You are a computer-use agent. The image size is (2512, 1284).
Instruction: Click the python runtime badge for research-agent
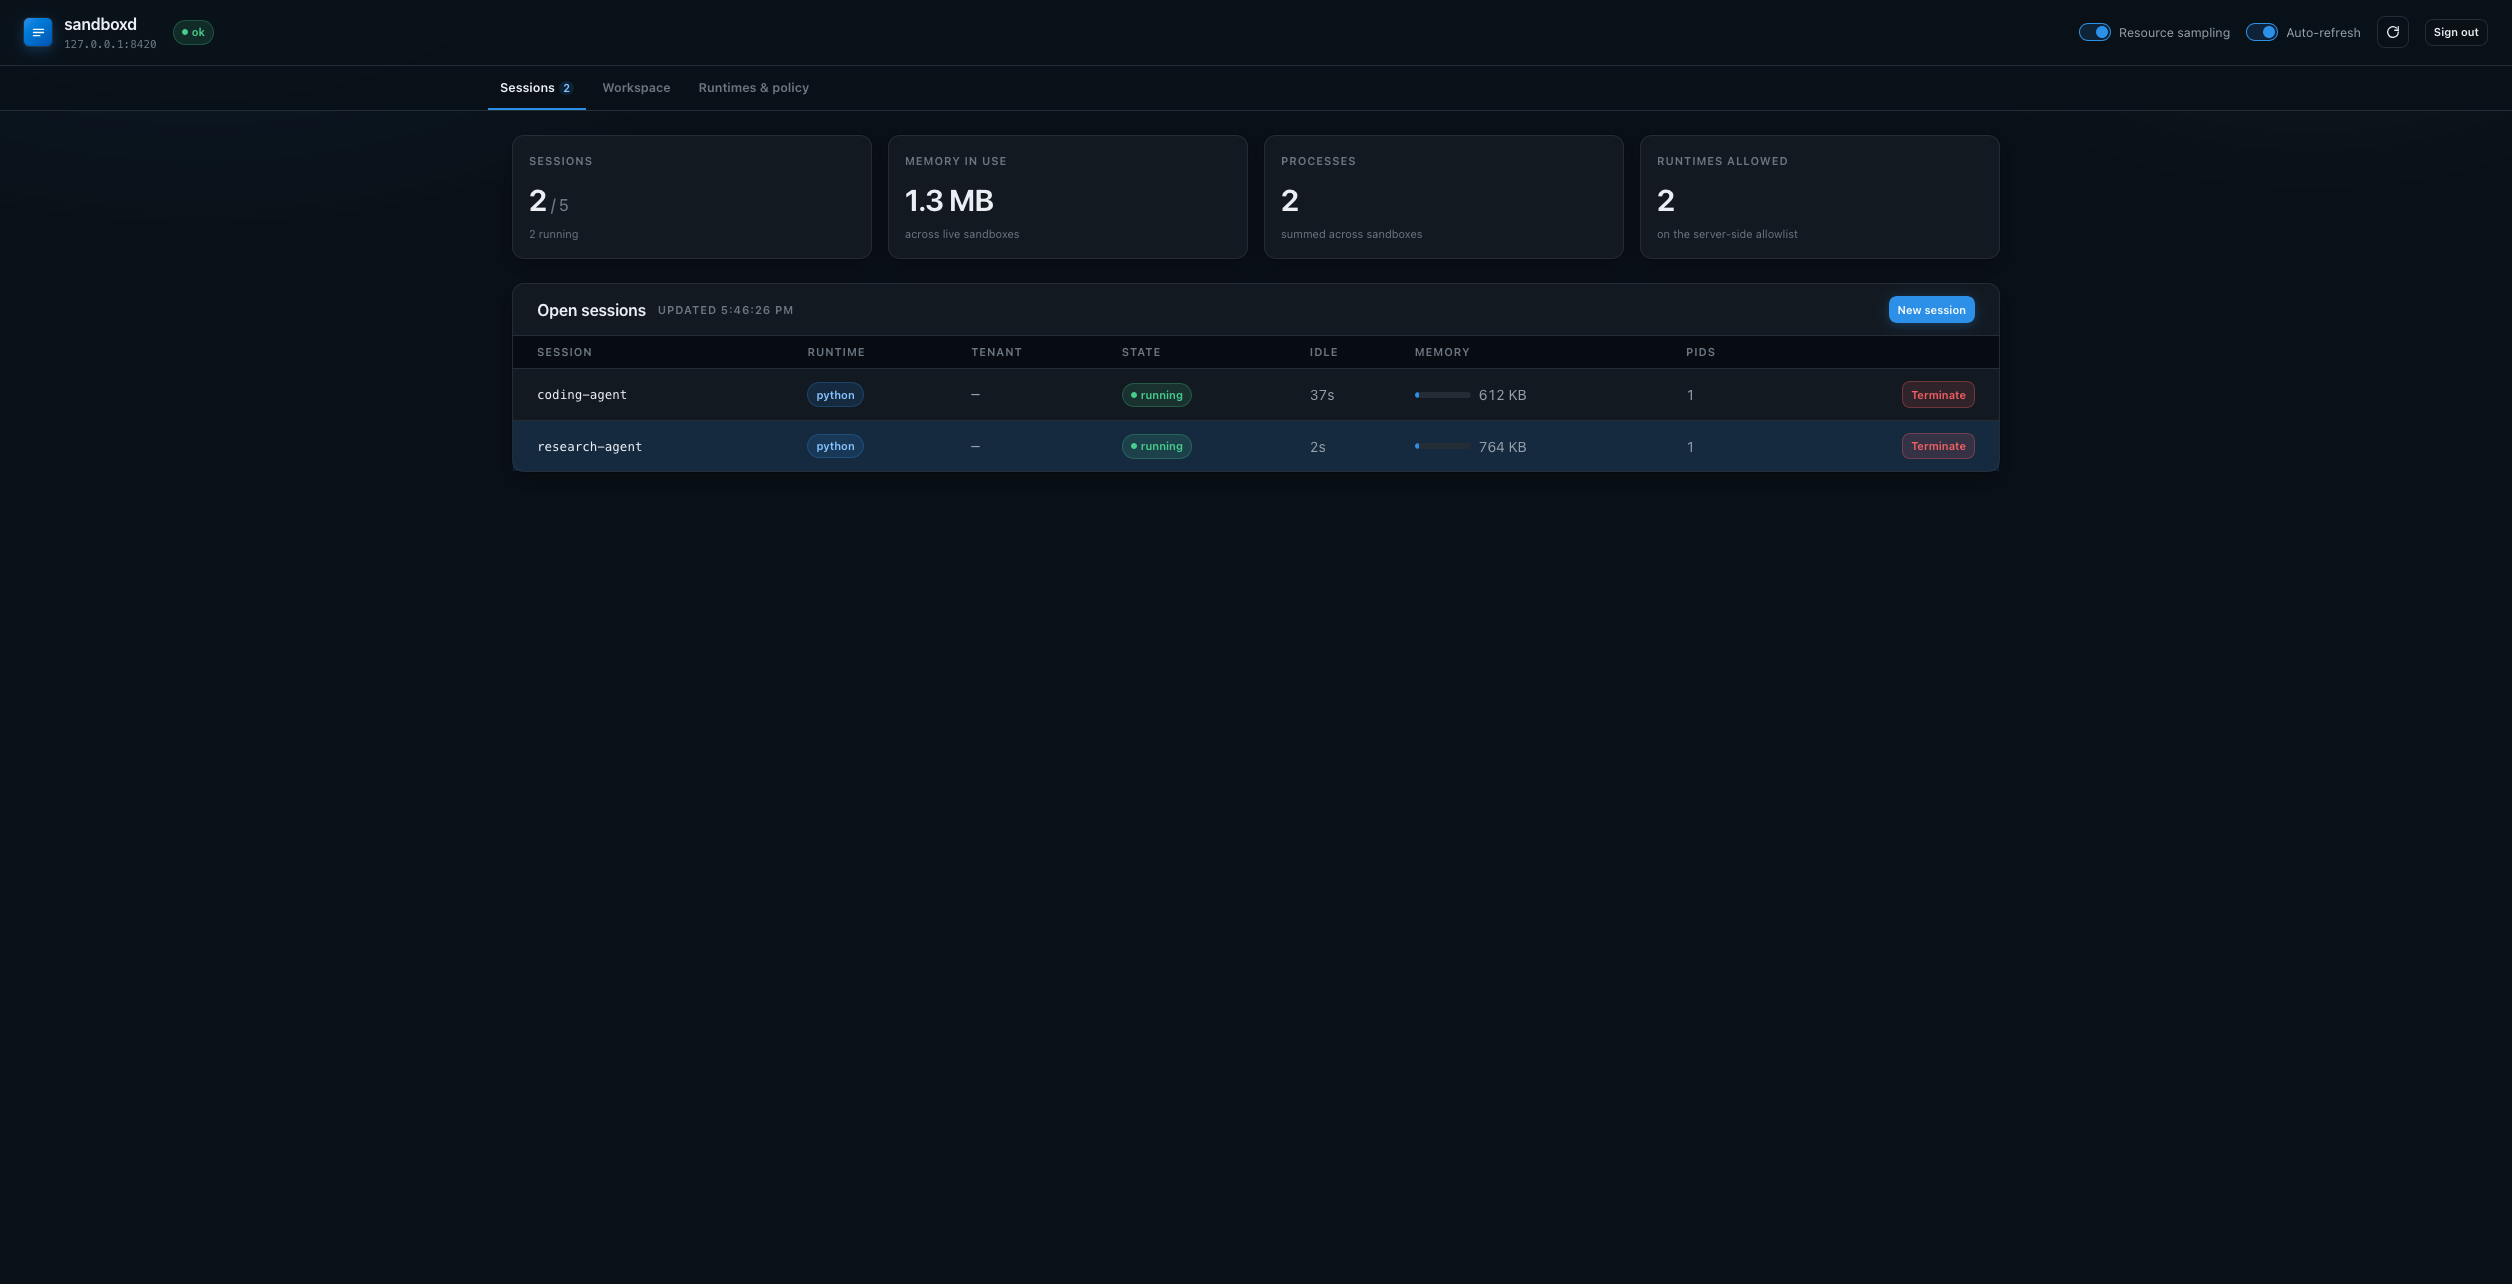pos(835,446)
